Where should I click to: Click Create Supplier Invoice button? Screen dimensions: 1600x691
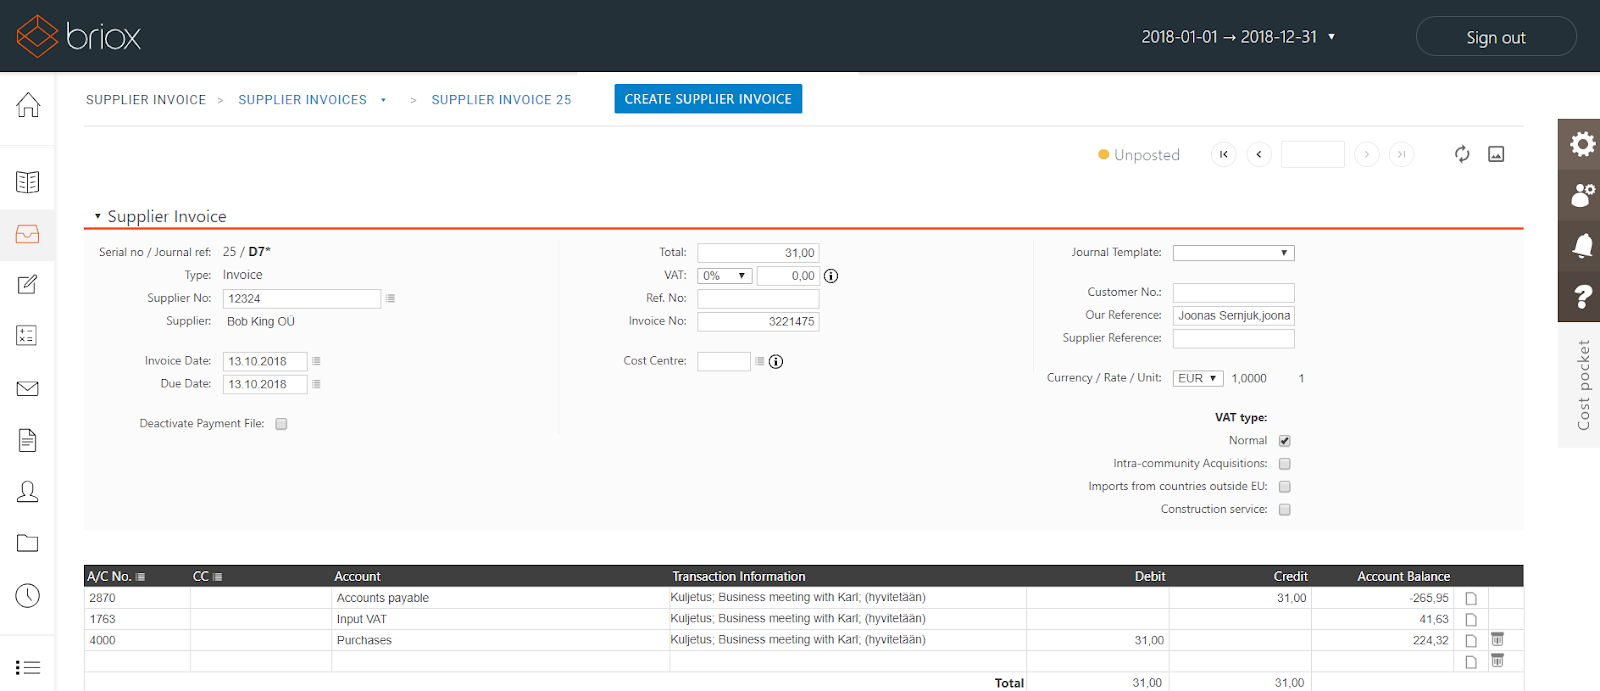tap(708, 99)
